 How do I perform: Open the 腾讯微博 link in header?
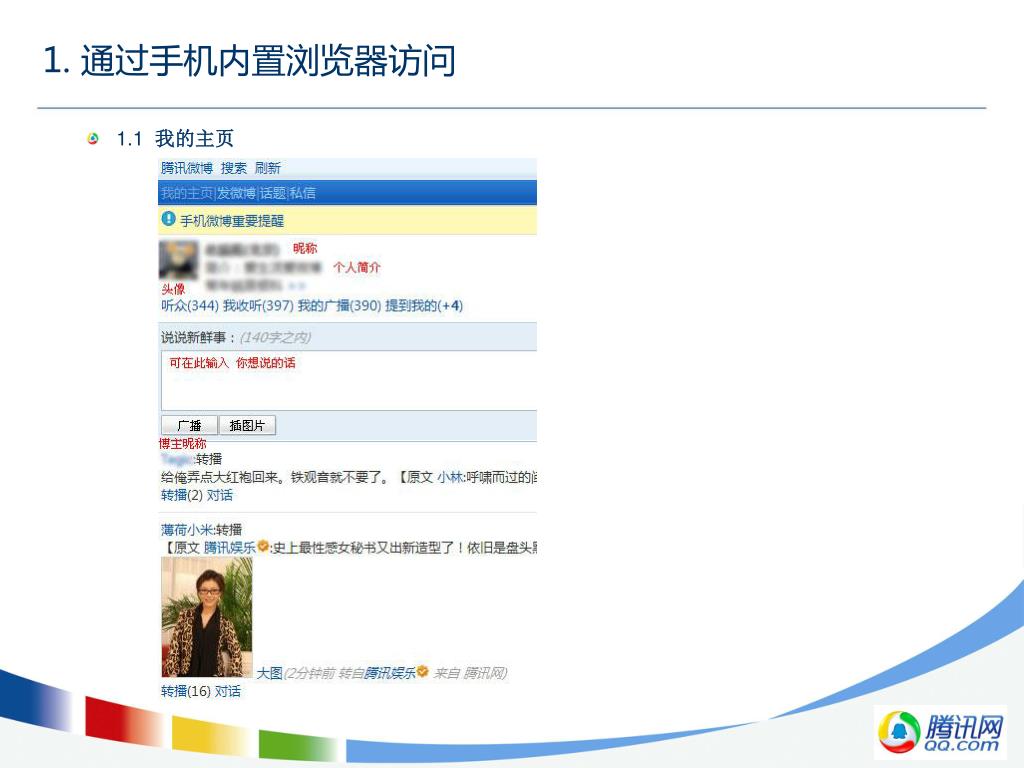(x=187, y=168)
